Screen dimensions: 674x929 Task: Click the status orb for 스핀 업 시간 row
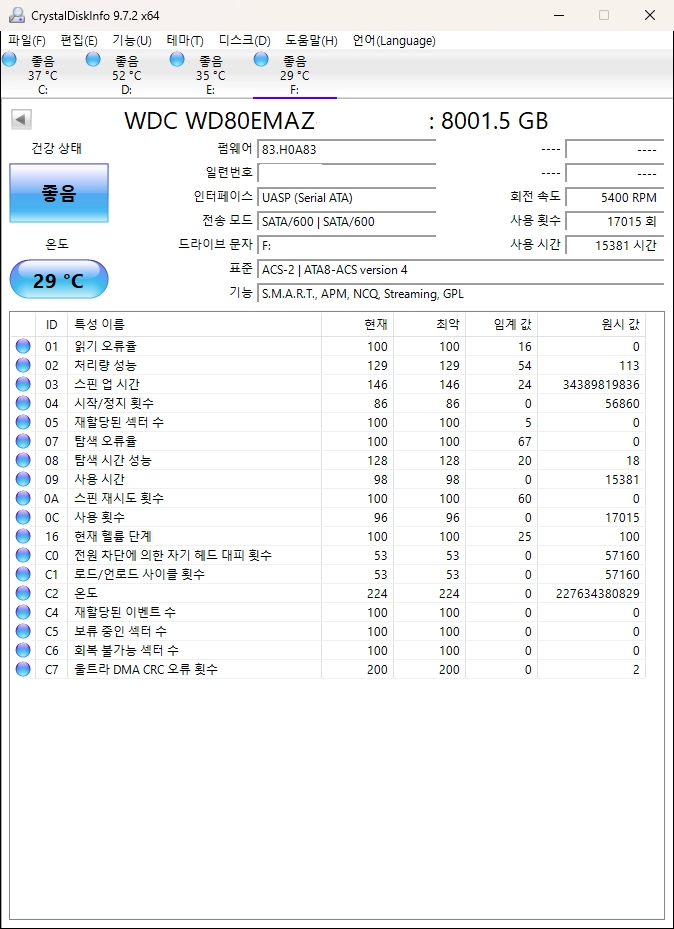click(x=23, y=384)
